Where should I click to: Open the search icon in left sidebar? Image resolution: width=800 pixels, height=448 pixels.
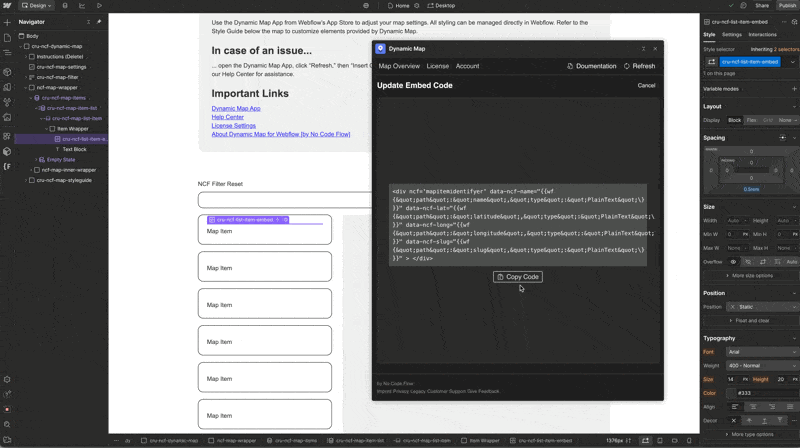click(7, 425)
